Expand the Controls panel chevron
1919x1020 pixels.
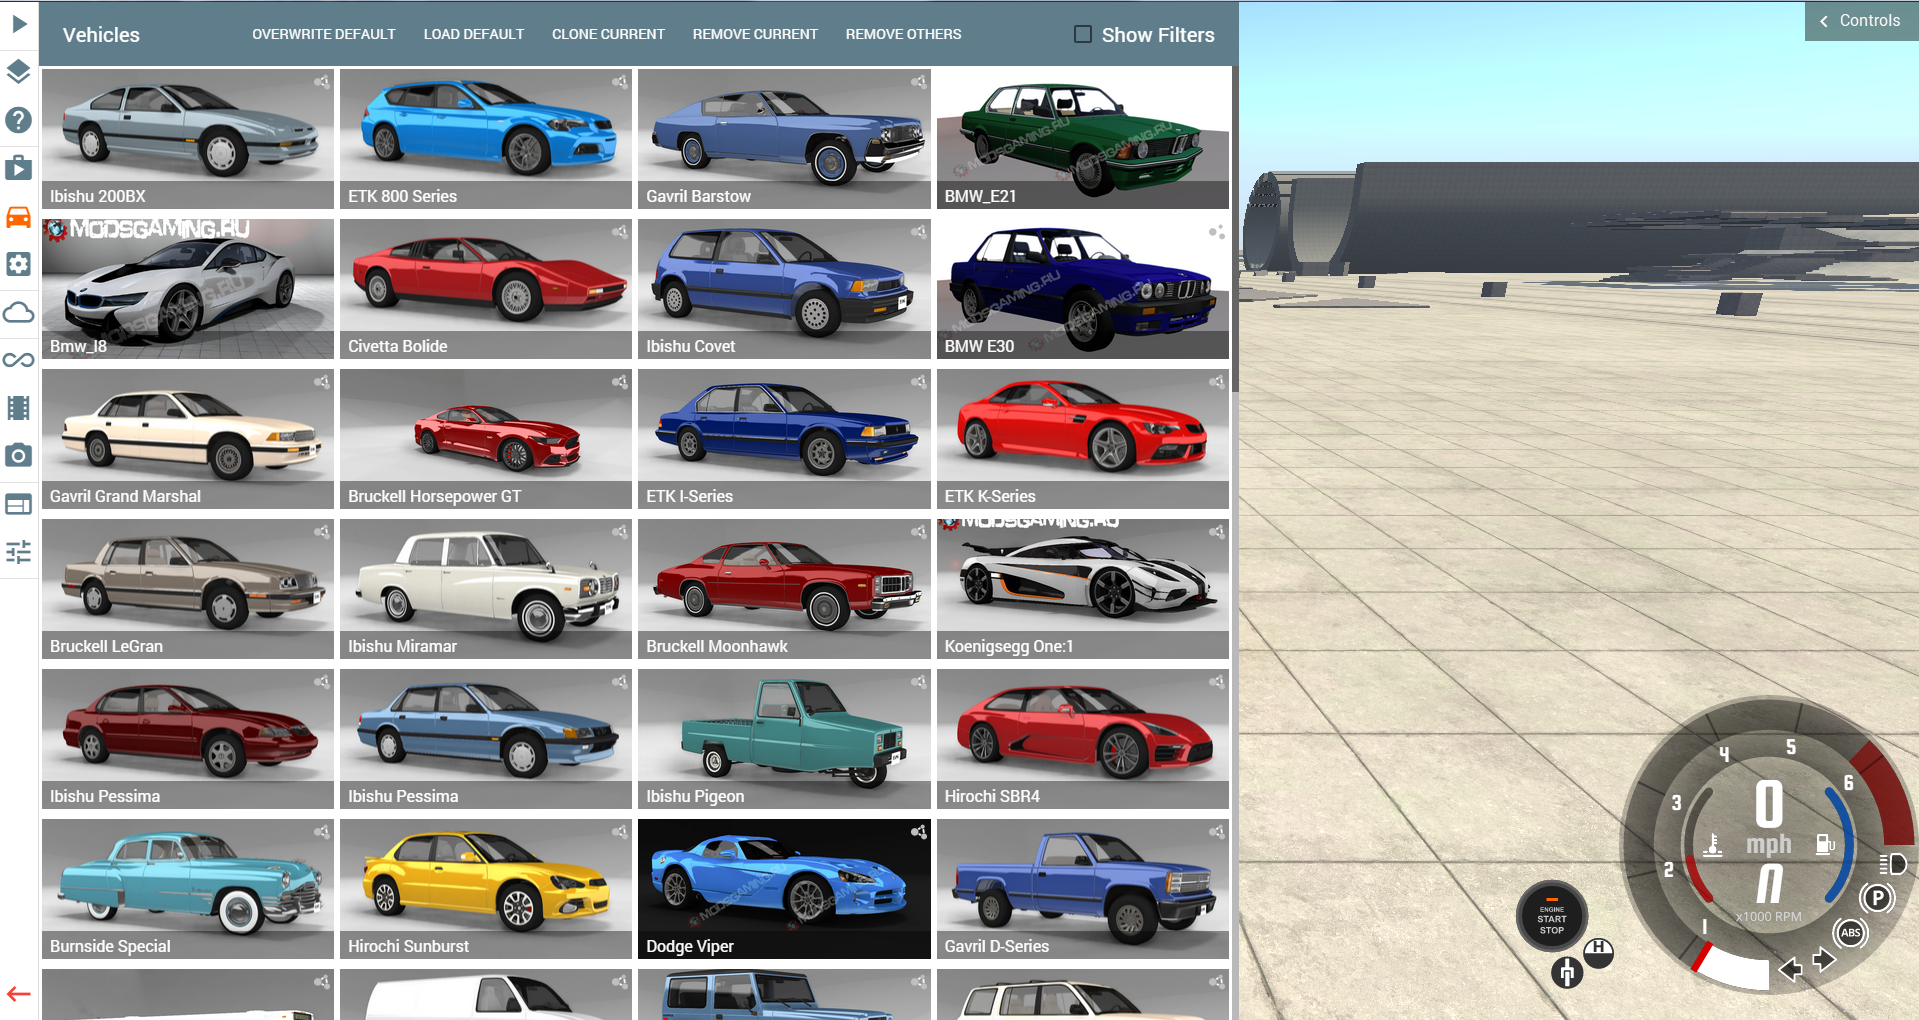[x=1824, y=21]
